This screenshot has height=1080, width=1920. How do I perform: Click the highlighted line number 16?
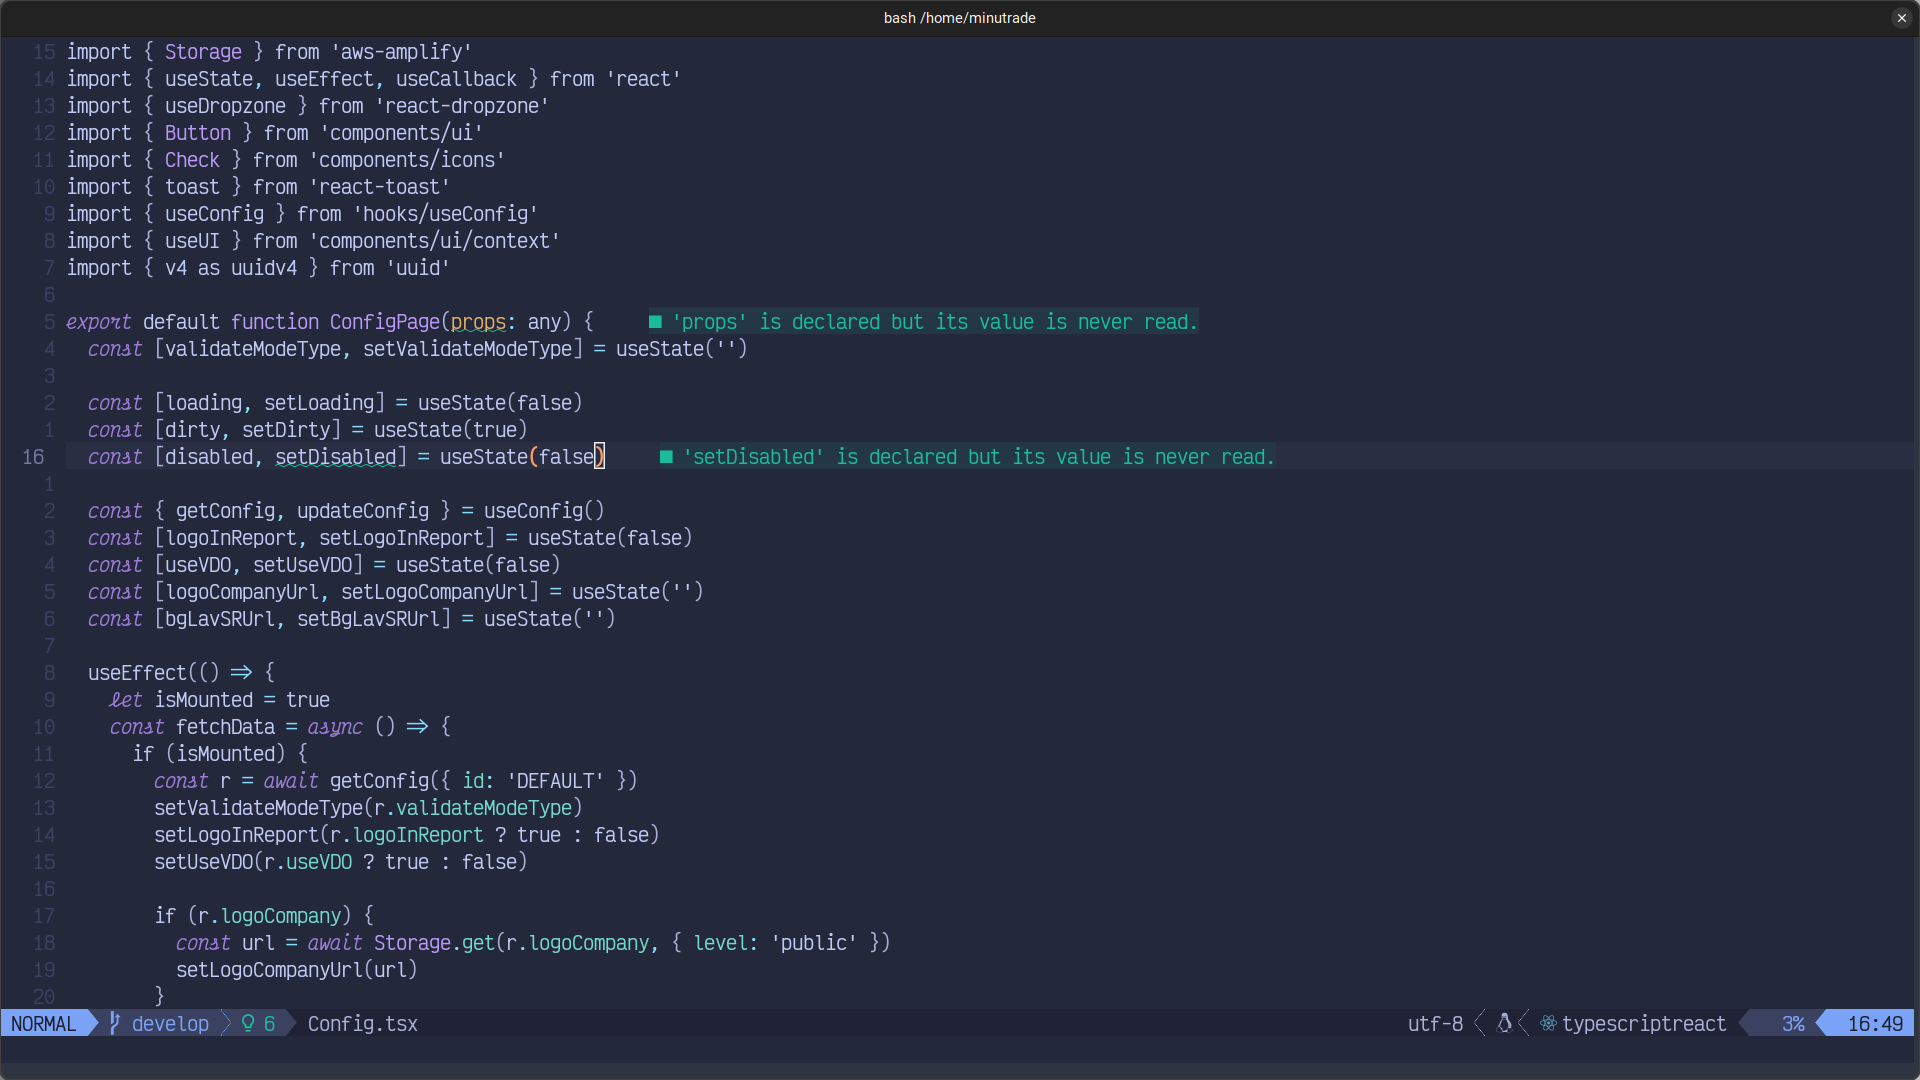(x=33, y=457)
